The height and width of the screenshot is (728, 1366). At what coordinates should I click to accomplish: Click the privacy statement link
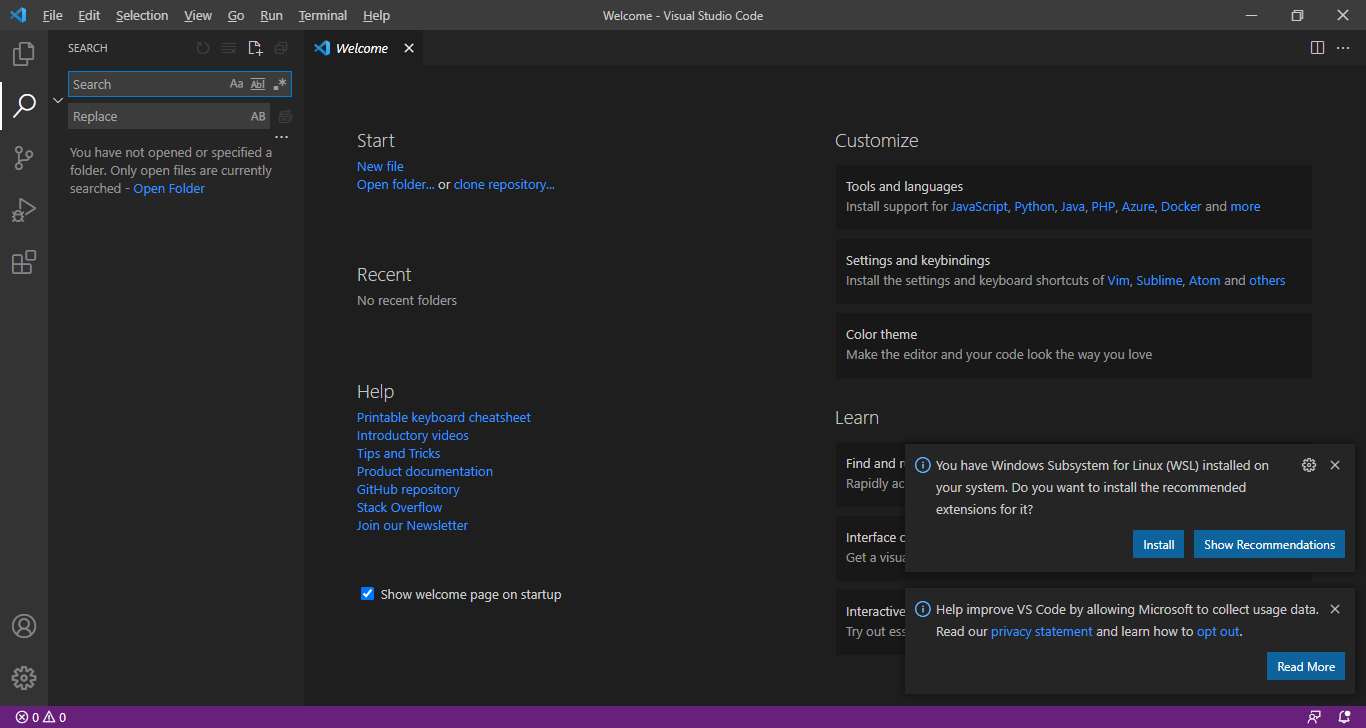[x=1042, y=631]
